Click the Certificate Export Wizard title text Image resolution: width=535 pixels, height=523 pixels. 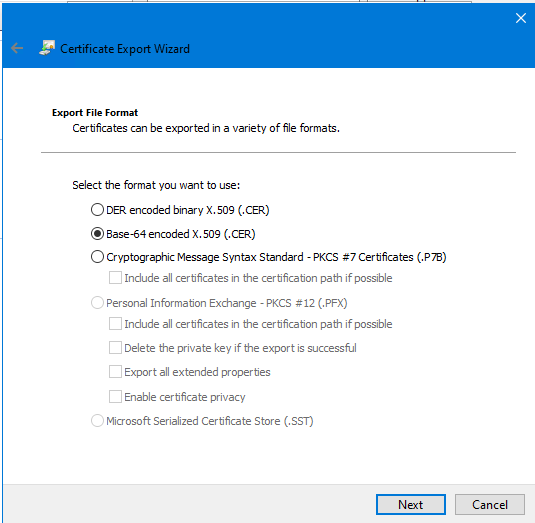tap(125, 49)
